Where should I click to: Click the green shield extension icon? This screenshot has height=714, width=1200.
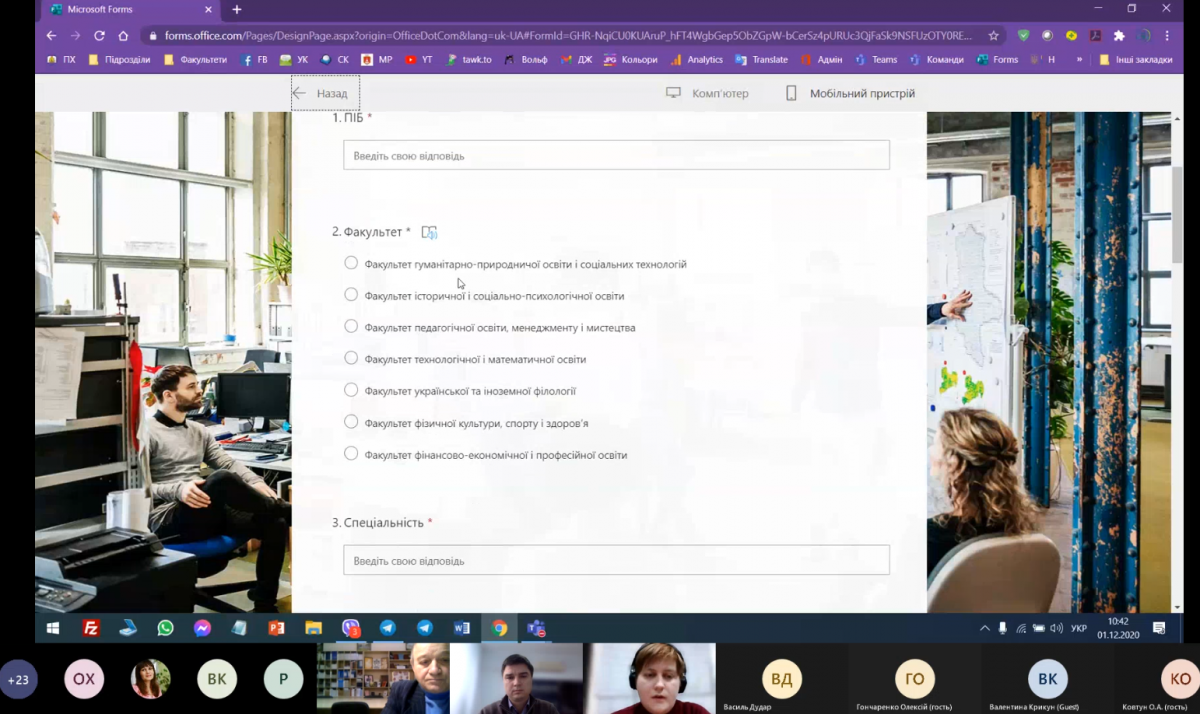point(1023,35)
